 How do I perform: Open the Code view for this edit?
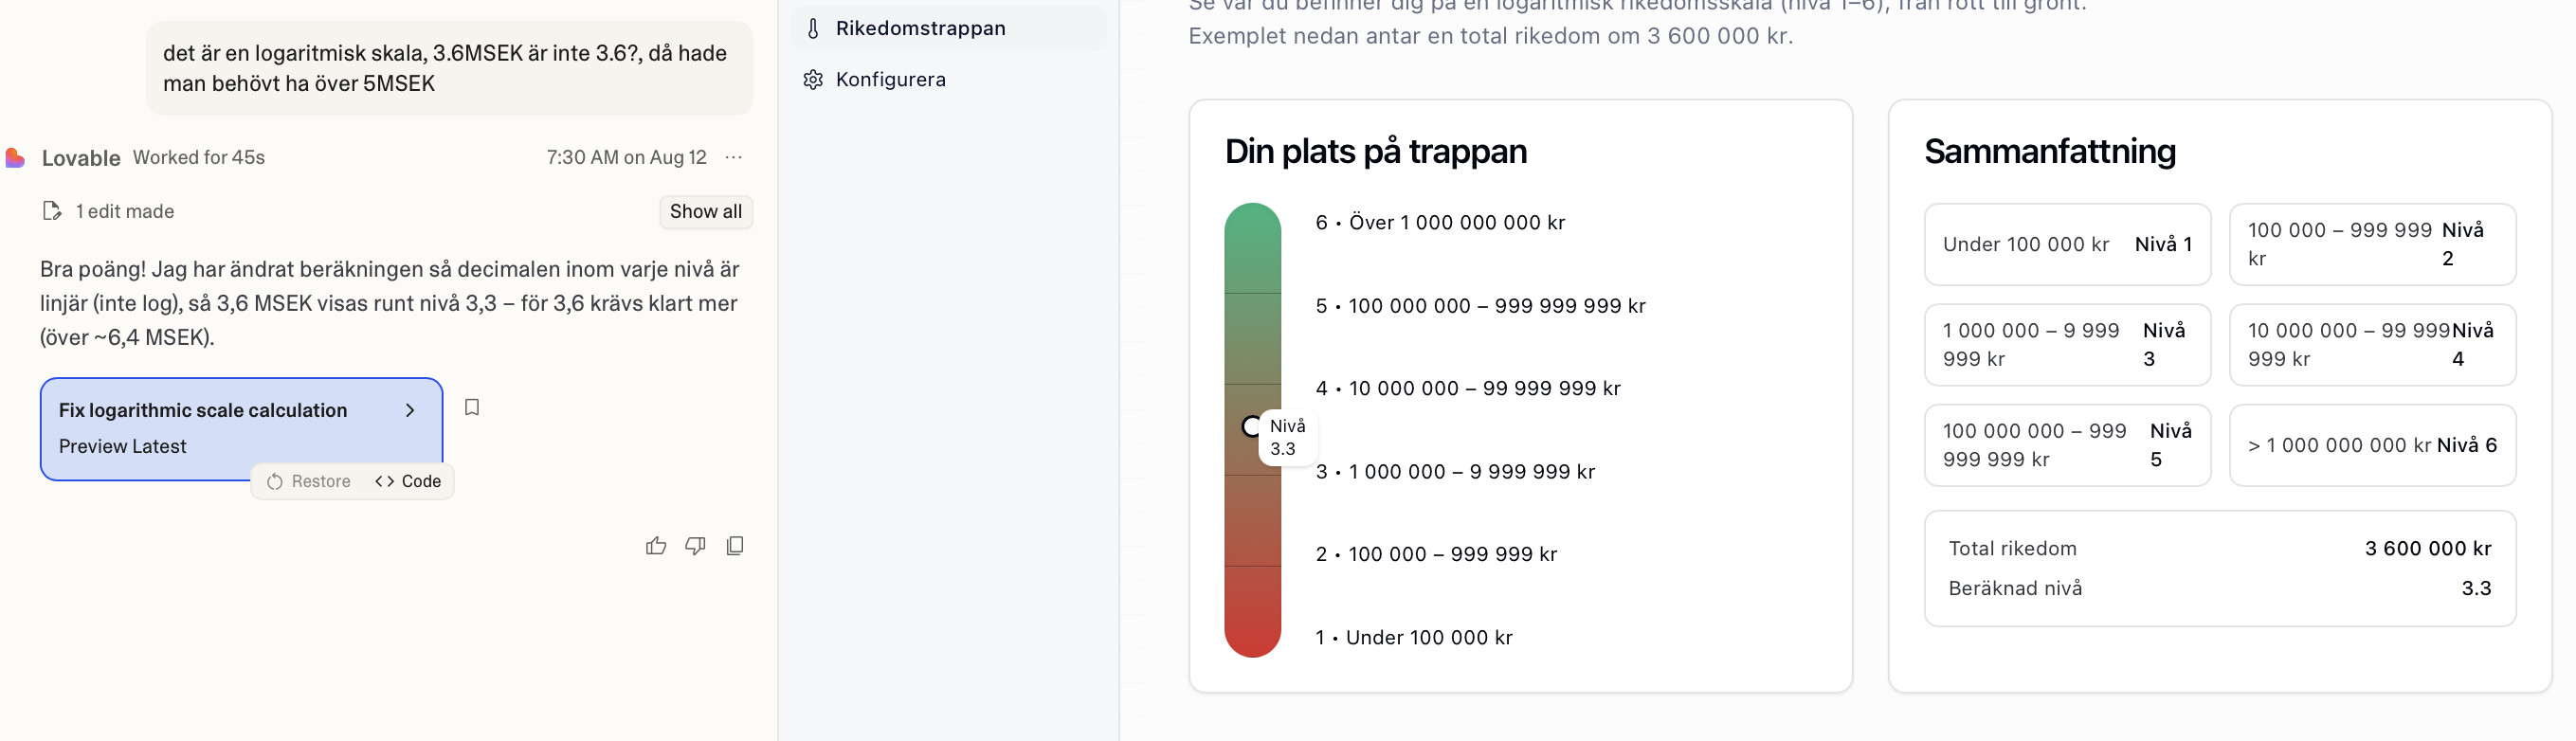[x=408, y=481]
